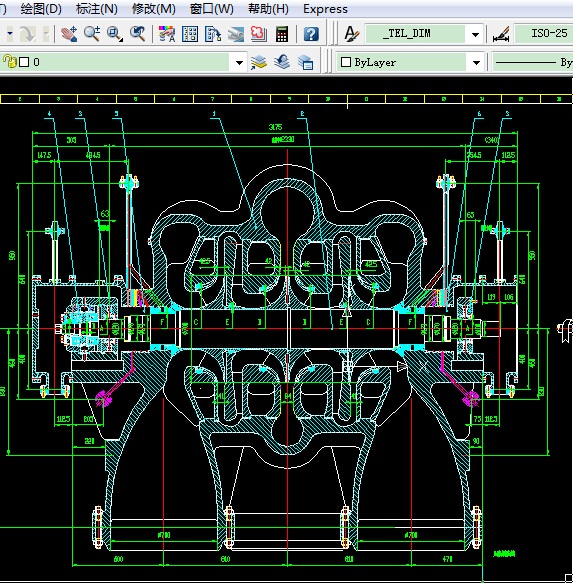Open the Properties palette icon
Screen dimensions: 573x583
pyautogui.click(x=167, y=34)
